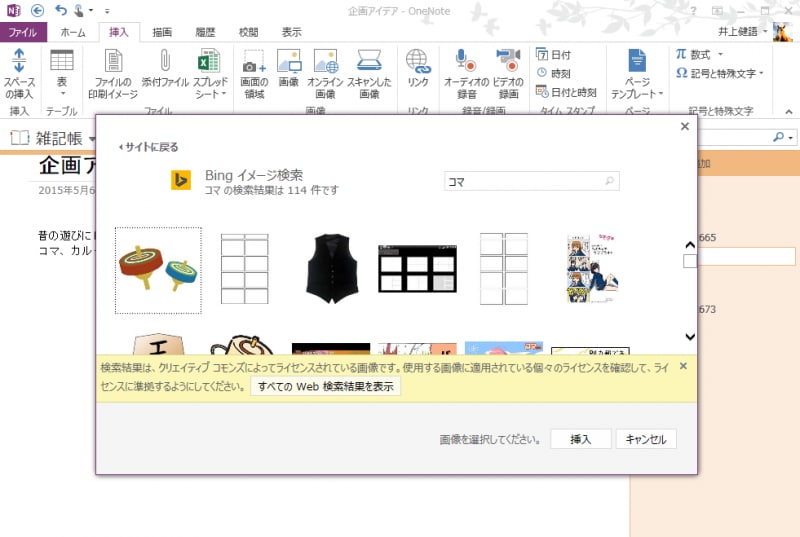Click the OneNote page search magnifier
800x537 pixels.
click(x=779, y=137)
